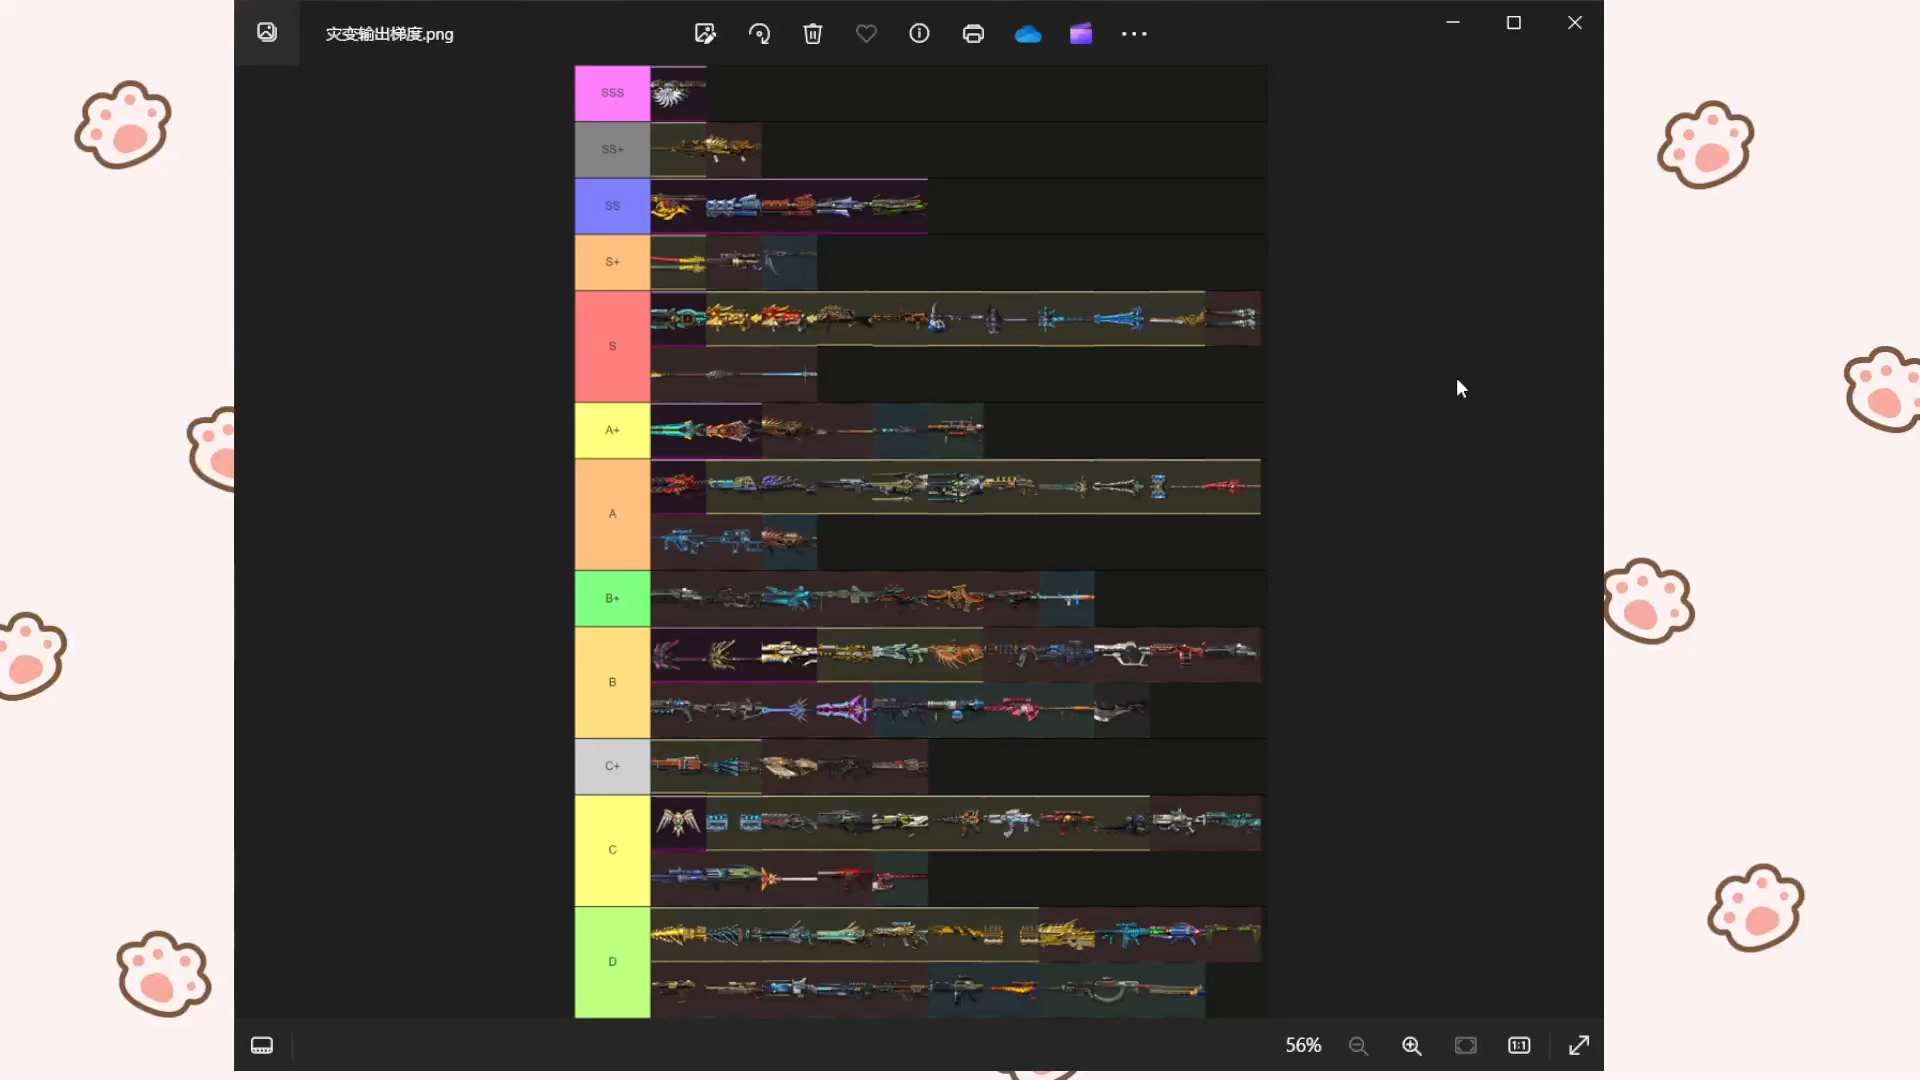The image size is (1920, 1080).
Task: Click the gray SS+ tier label
Action: [612, 149]
